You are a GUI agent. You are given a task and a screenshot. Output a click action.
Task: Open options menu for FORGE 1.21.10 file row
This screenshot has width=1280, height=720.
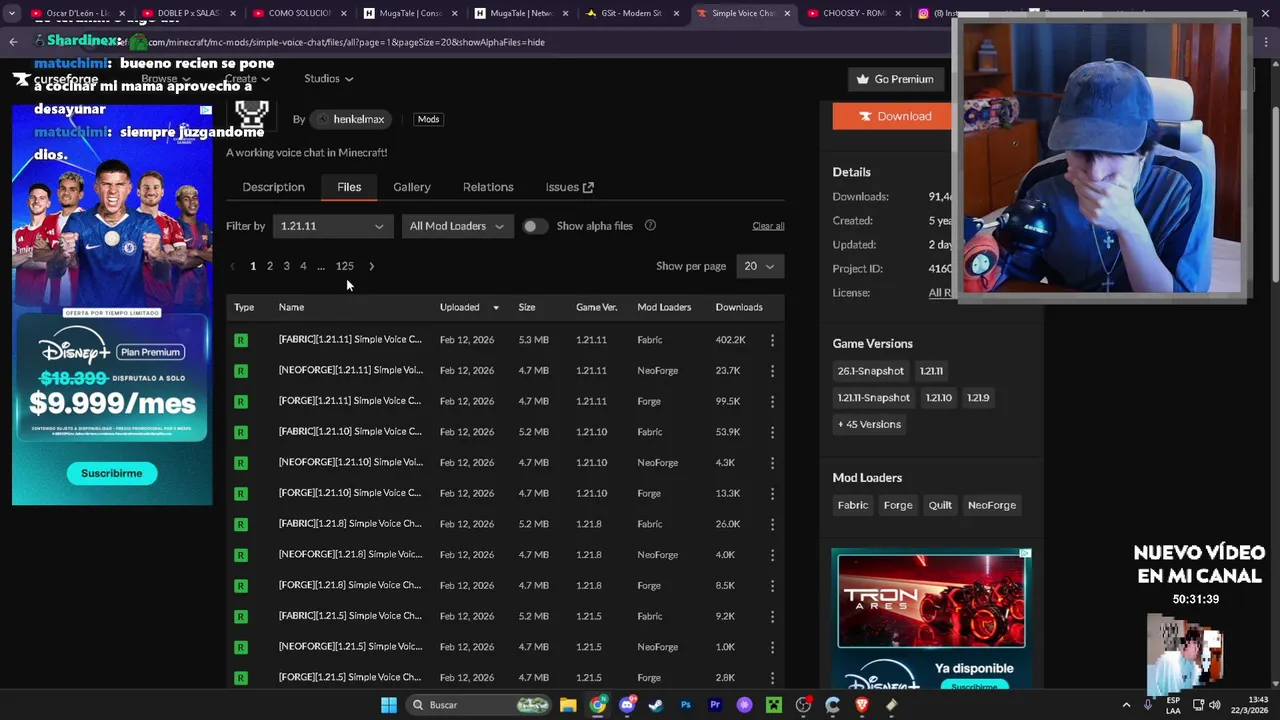click(772, 493)
